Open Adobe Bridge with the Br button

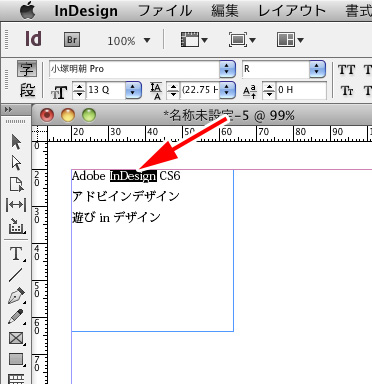72,40
